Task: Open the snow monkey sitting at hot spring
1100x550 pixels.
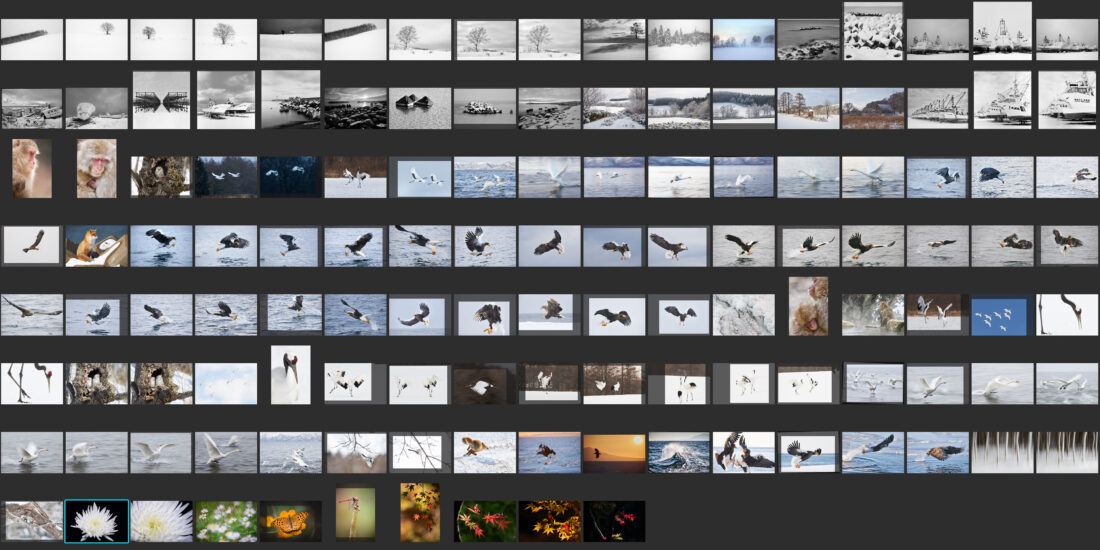Action: (x=873, y=314)
